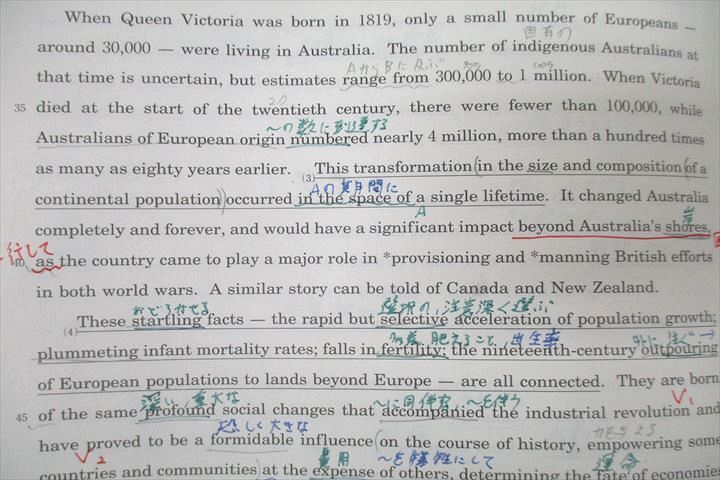720x480 pixels.
Task: Click the underlined word "outpouring"
Action: tap(679, 350)
